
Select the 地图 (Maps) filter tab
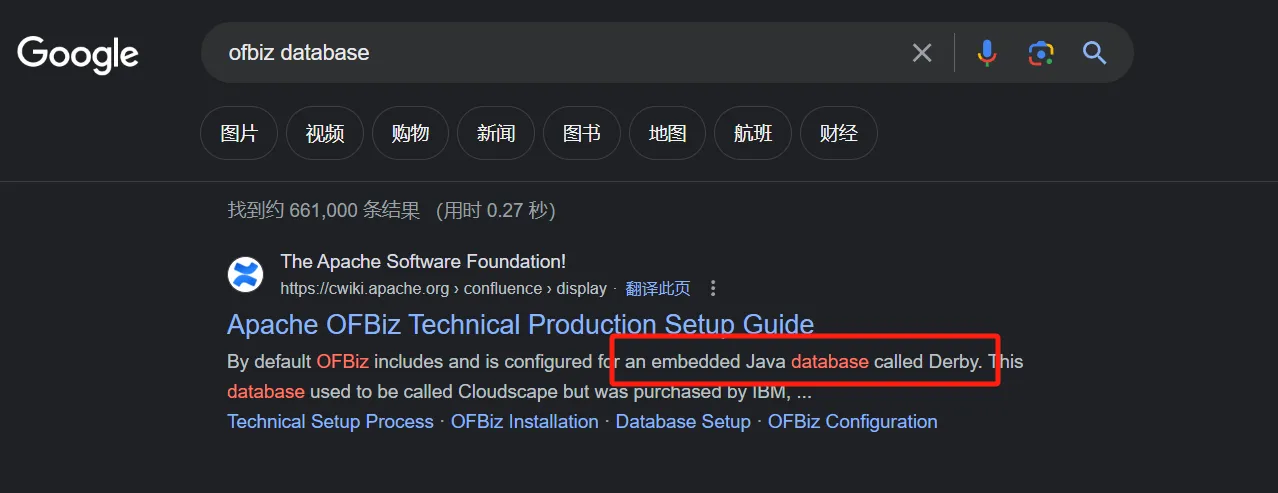tap(667, 133)
